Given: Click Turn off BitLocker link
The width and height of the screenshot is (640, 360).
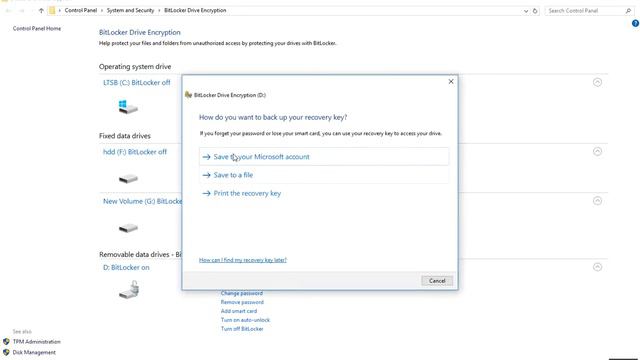Looking at the screenshot, I should [x=242, y=329].
